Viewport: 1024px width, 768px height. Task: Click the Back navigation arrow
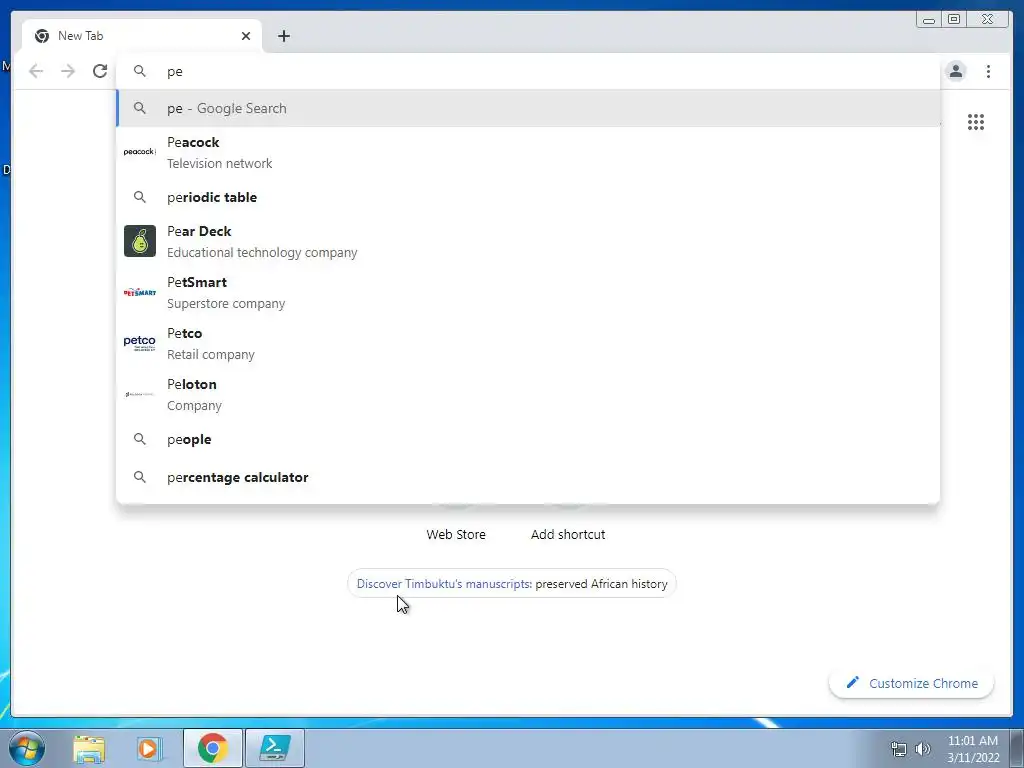pyautogui.click(x=36, y=71)
